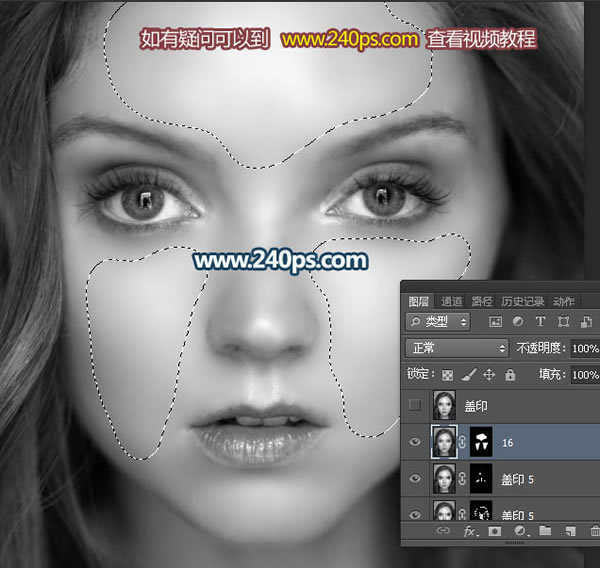Click the 不透明度 label
This screenshot has height=568, width=600.
pyautogui.click(x=541, y=348)
